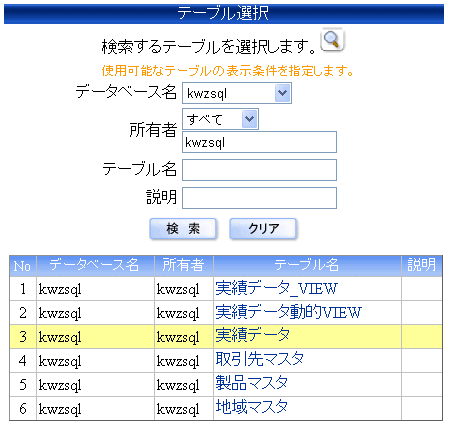Click the データベース名 column header

point(95,266)
